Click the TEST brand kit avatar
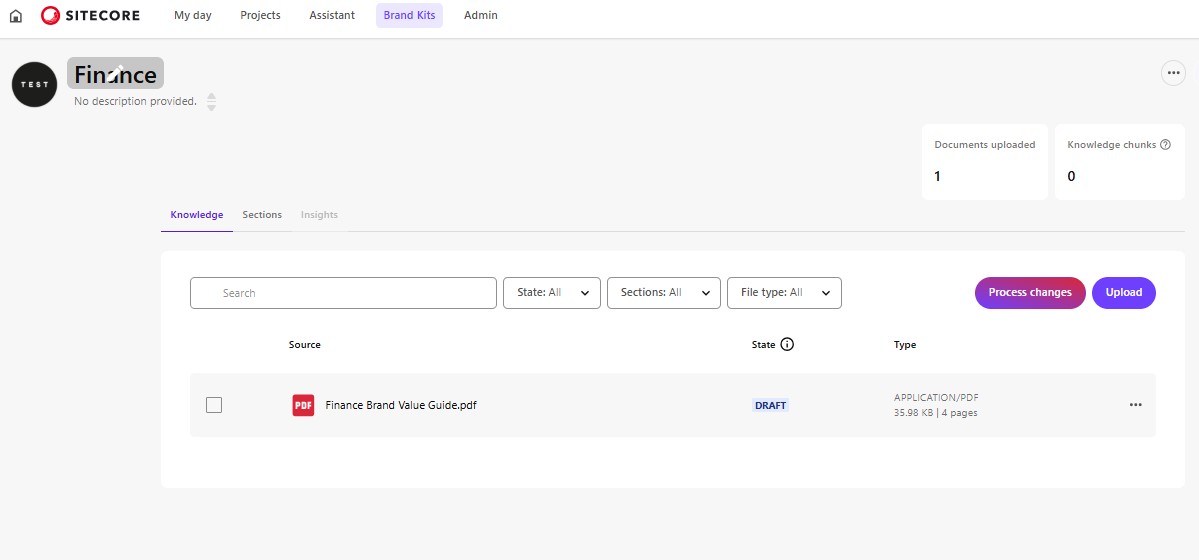The height and width of the screenshot is (560, 1199). (x=34, y=84)
